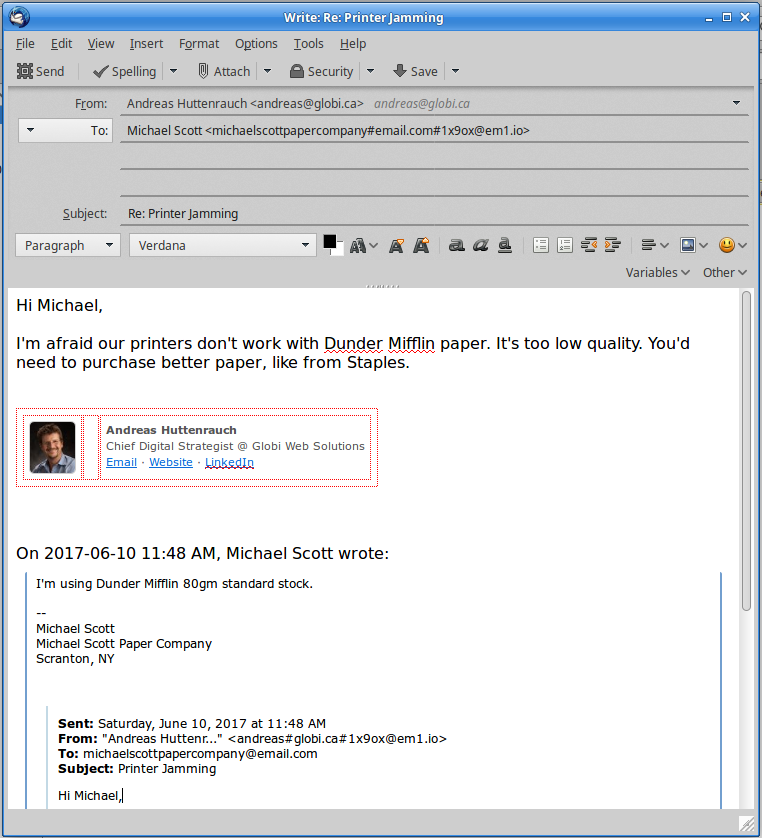The image size is (762, 838).
Task: Open the Tools menu
Action: (x=308, y=44)
